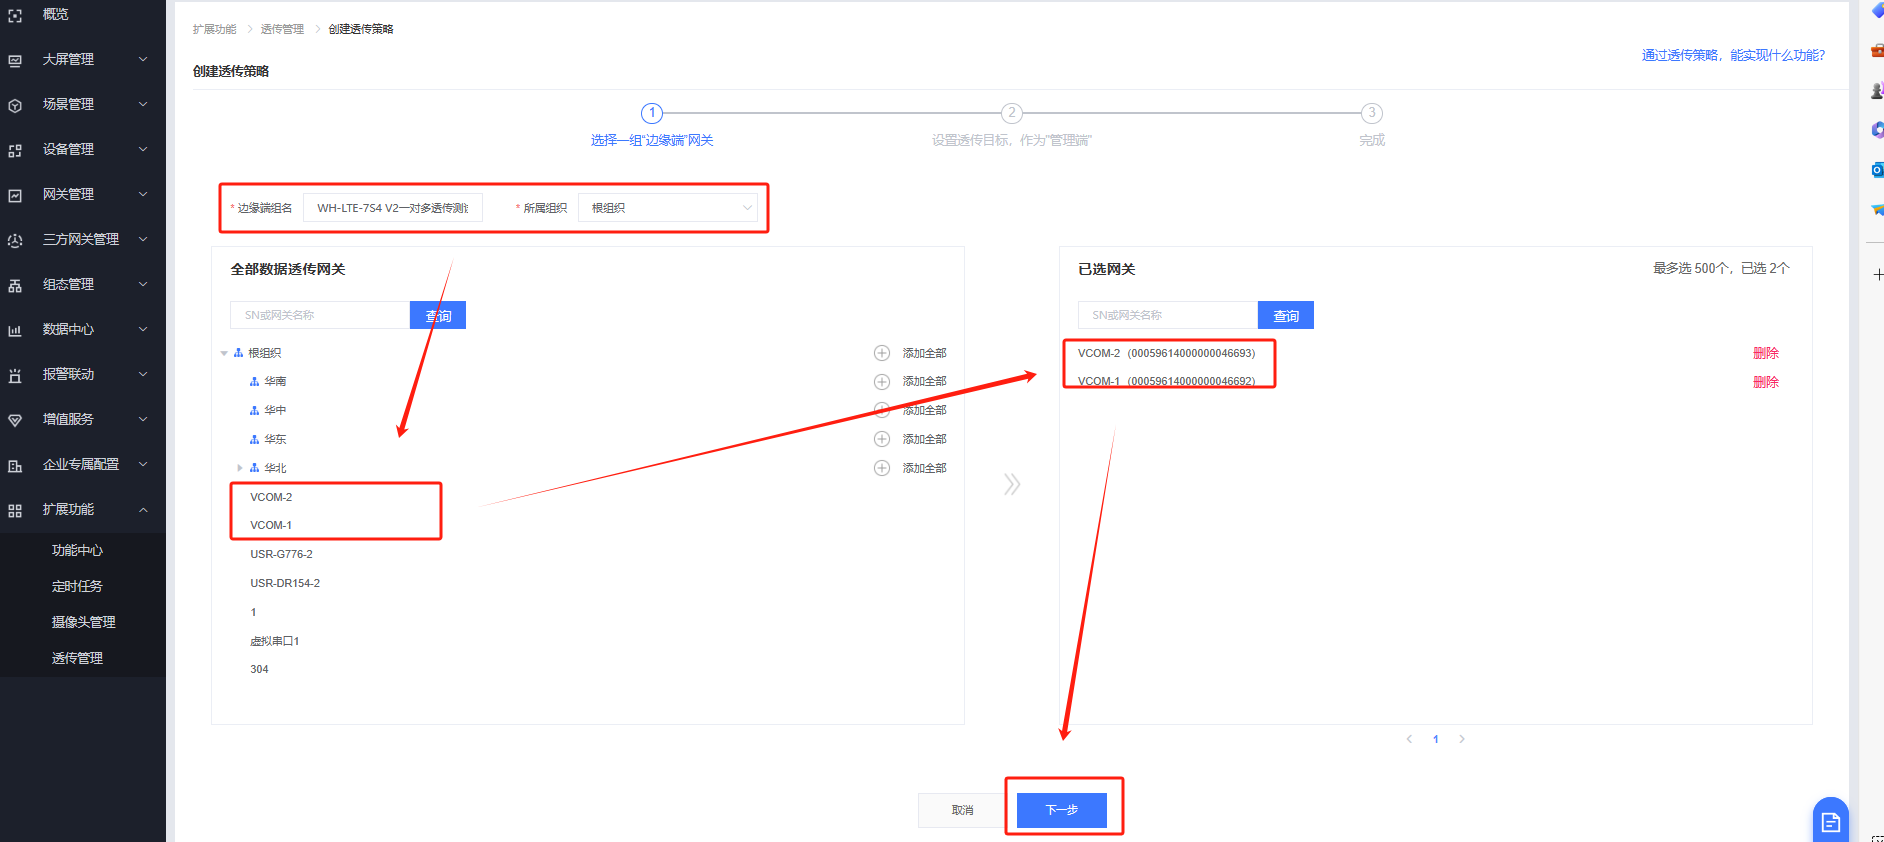The width and height of the screenshot is (1884, 842).
Task: Click VCOM-1 (00059614000000046692) in selected list
Action: click(x=1166, y=382)
